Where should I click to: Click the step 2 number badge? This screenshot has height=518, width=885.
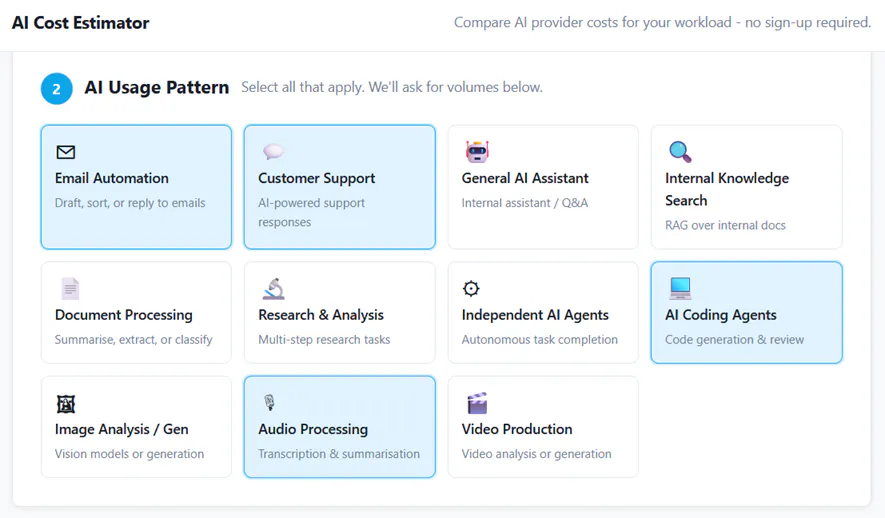click(56, 89)
